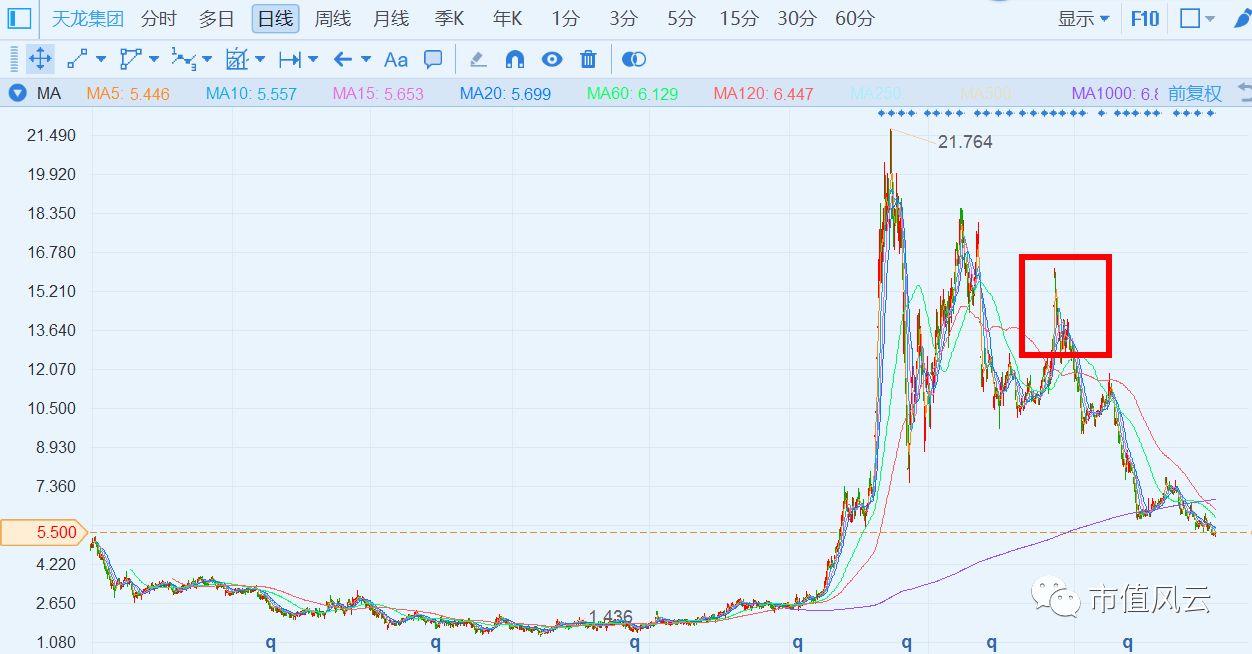Open dropdown next to measurement tool
The image size is (1252, 654).
pos(260,60)
